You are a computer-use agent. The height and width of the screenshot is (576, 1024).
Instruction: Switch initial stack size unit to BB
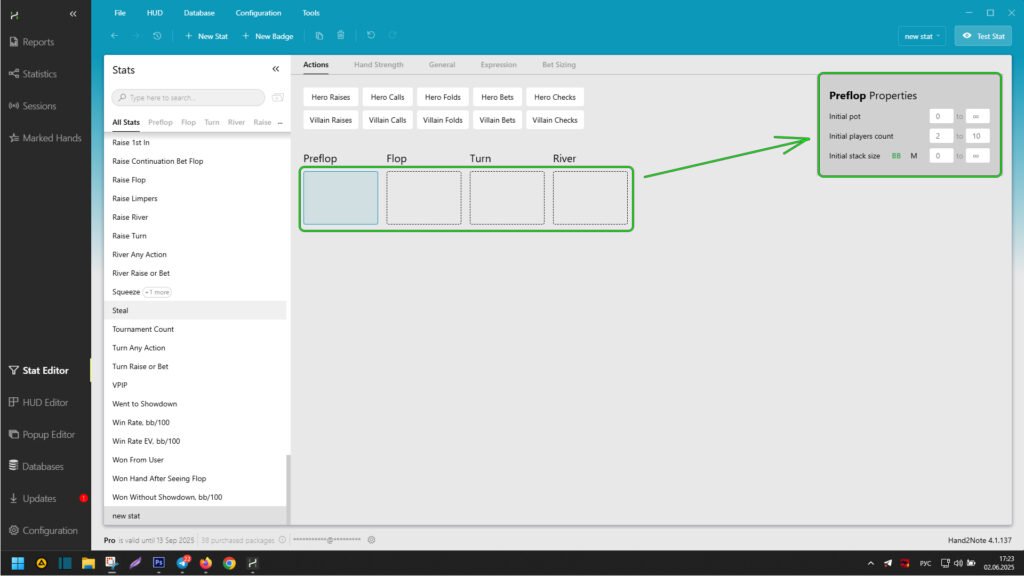896,156
